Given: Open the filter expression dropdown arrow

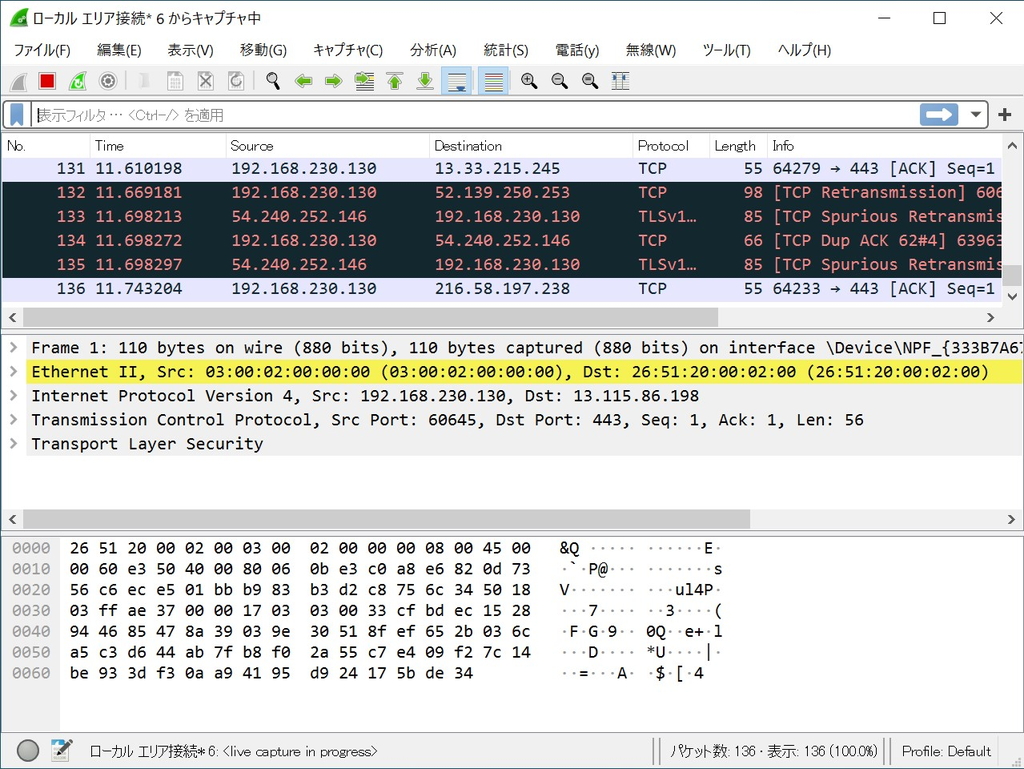Looking at the screenshot, I should tap(975, 113).
